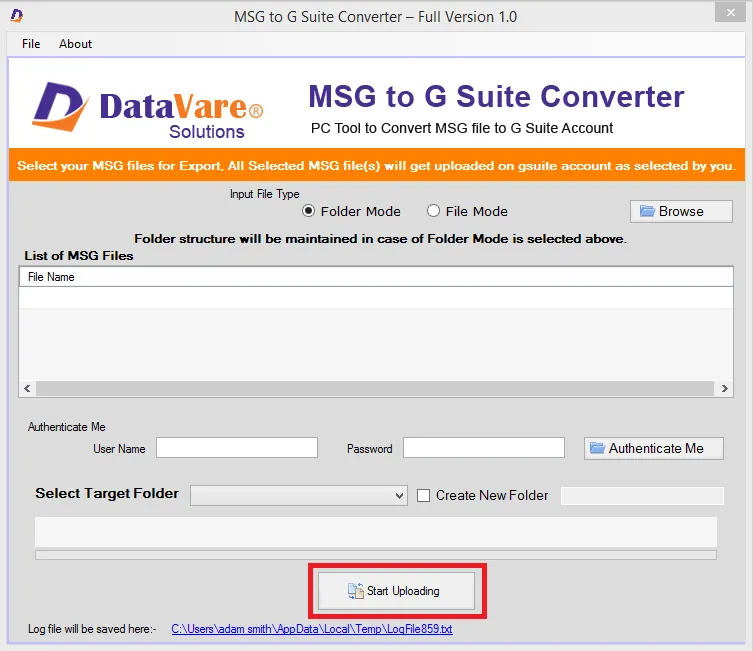This screenshot has width=753, height=651.
Task: Click the new folder name field
Action: point(642,495)
